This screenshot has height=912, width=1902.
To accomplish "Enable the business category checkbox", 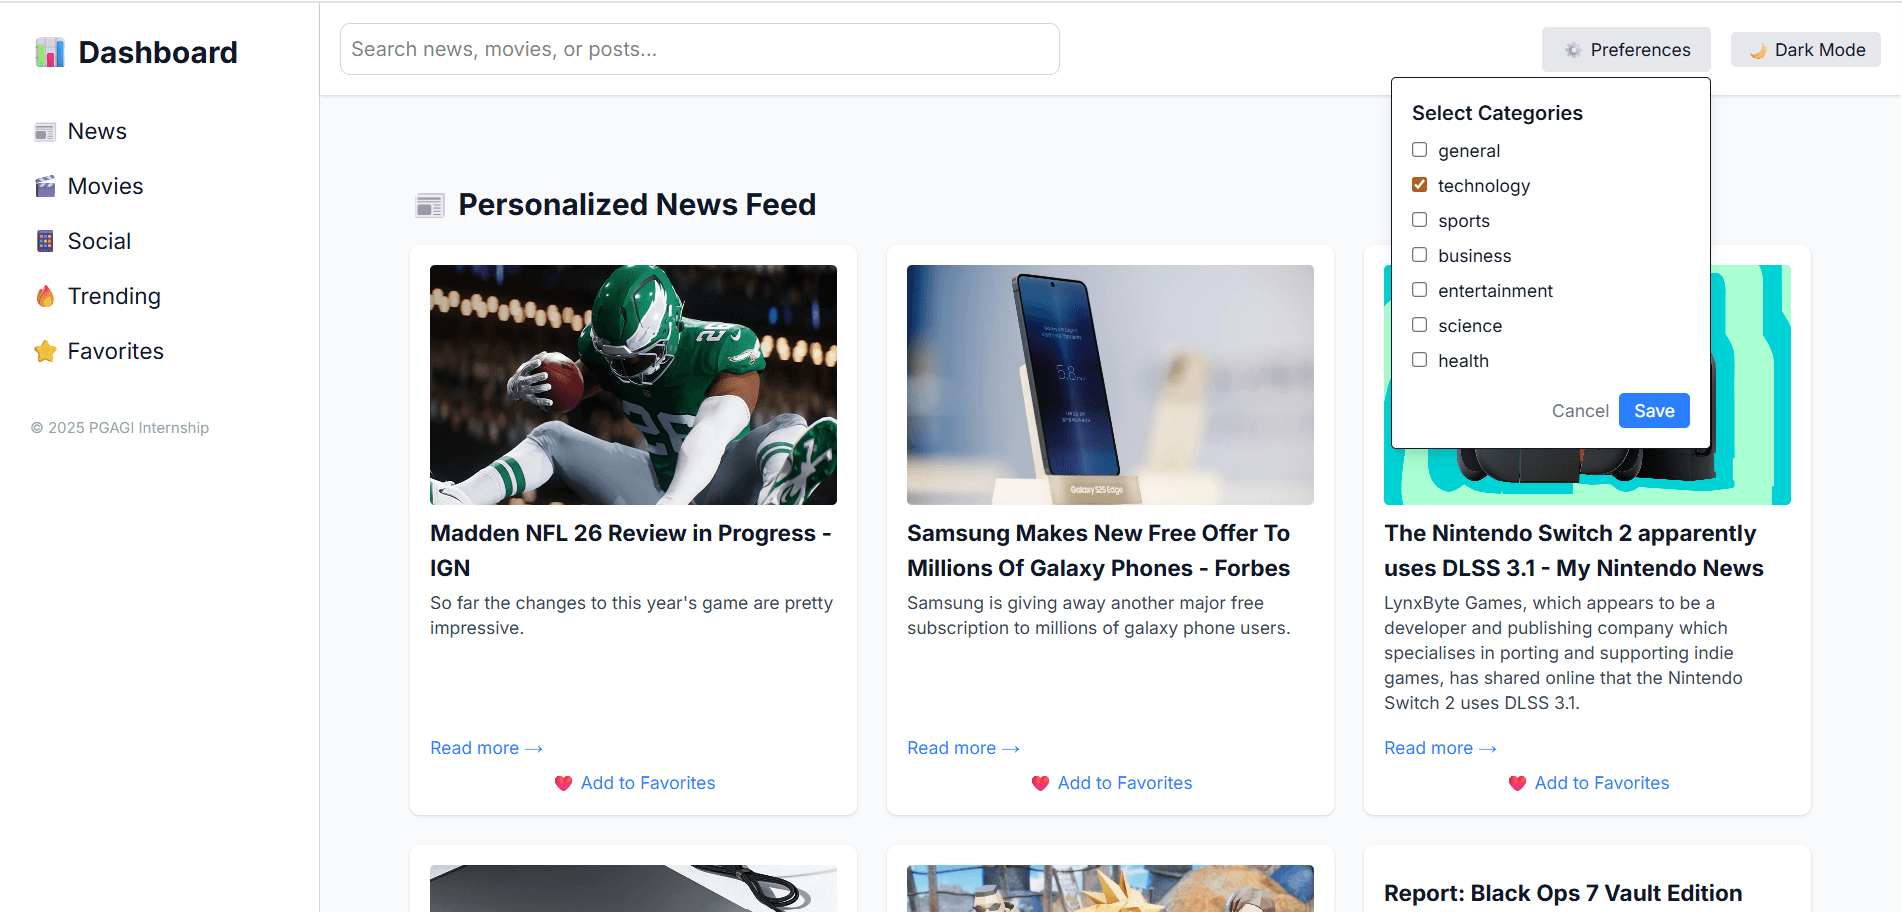I will 1419,255.
